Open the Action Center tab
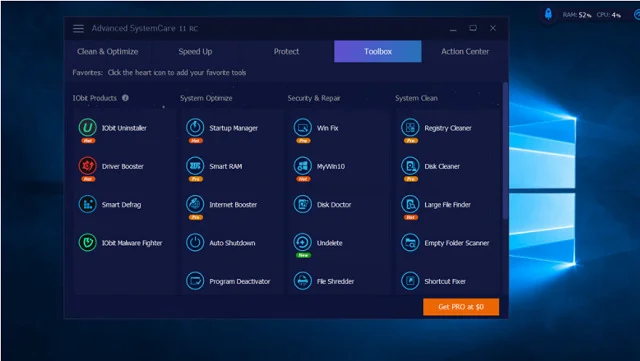The image size is (640, 361). click(465, 51)
